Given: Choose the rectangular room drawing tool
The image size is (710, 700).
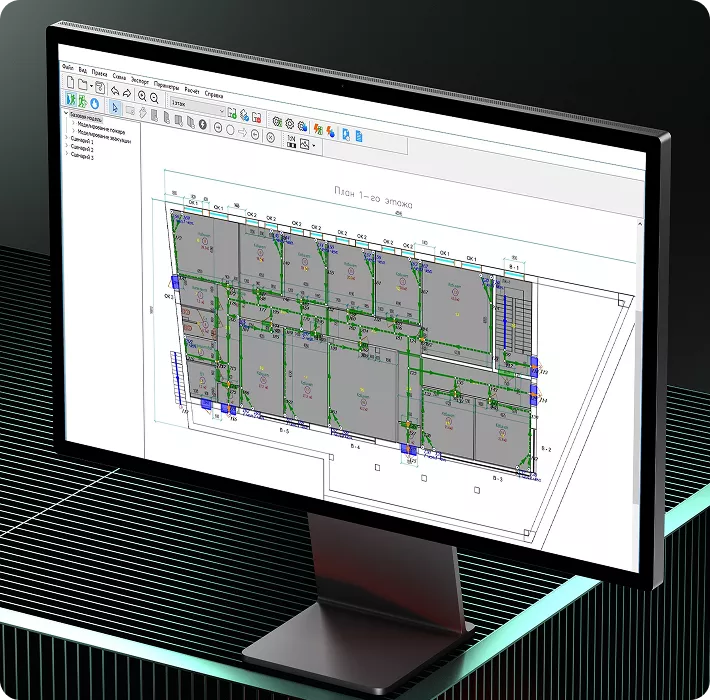Looking at the screenshot, I should click(x=130, y=111).
